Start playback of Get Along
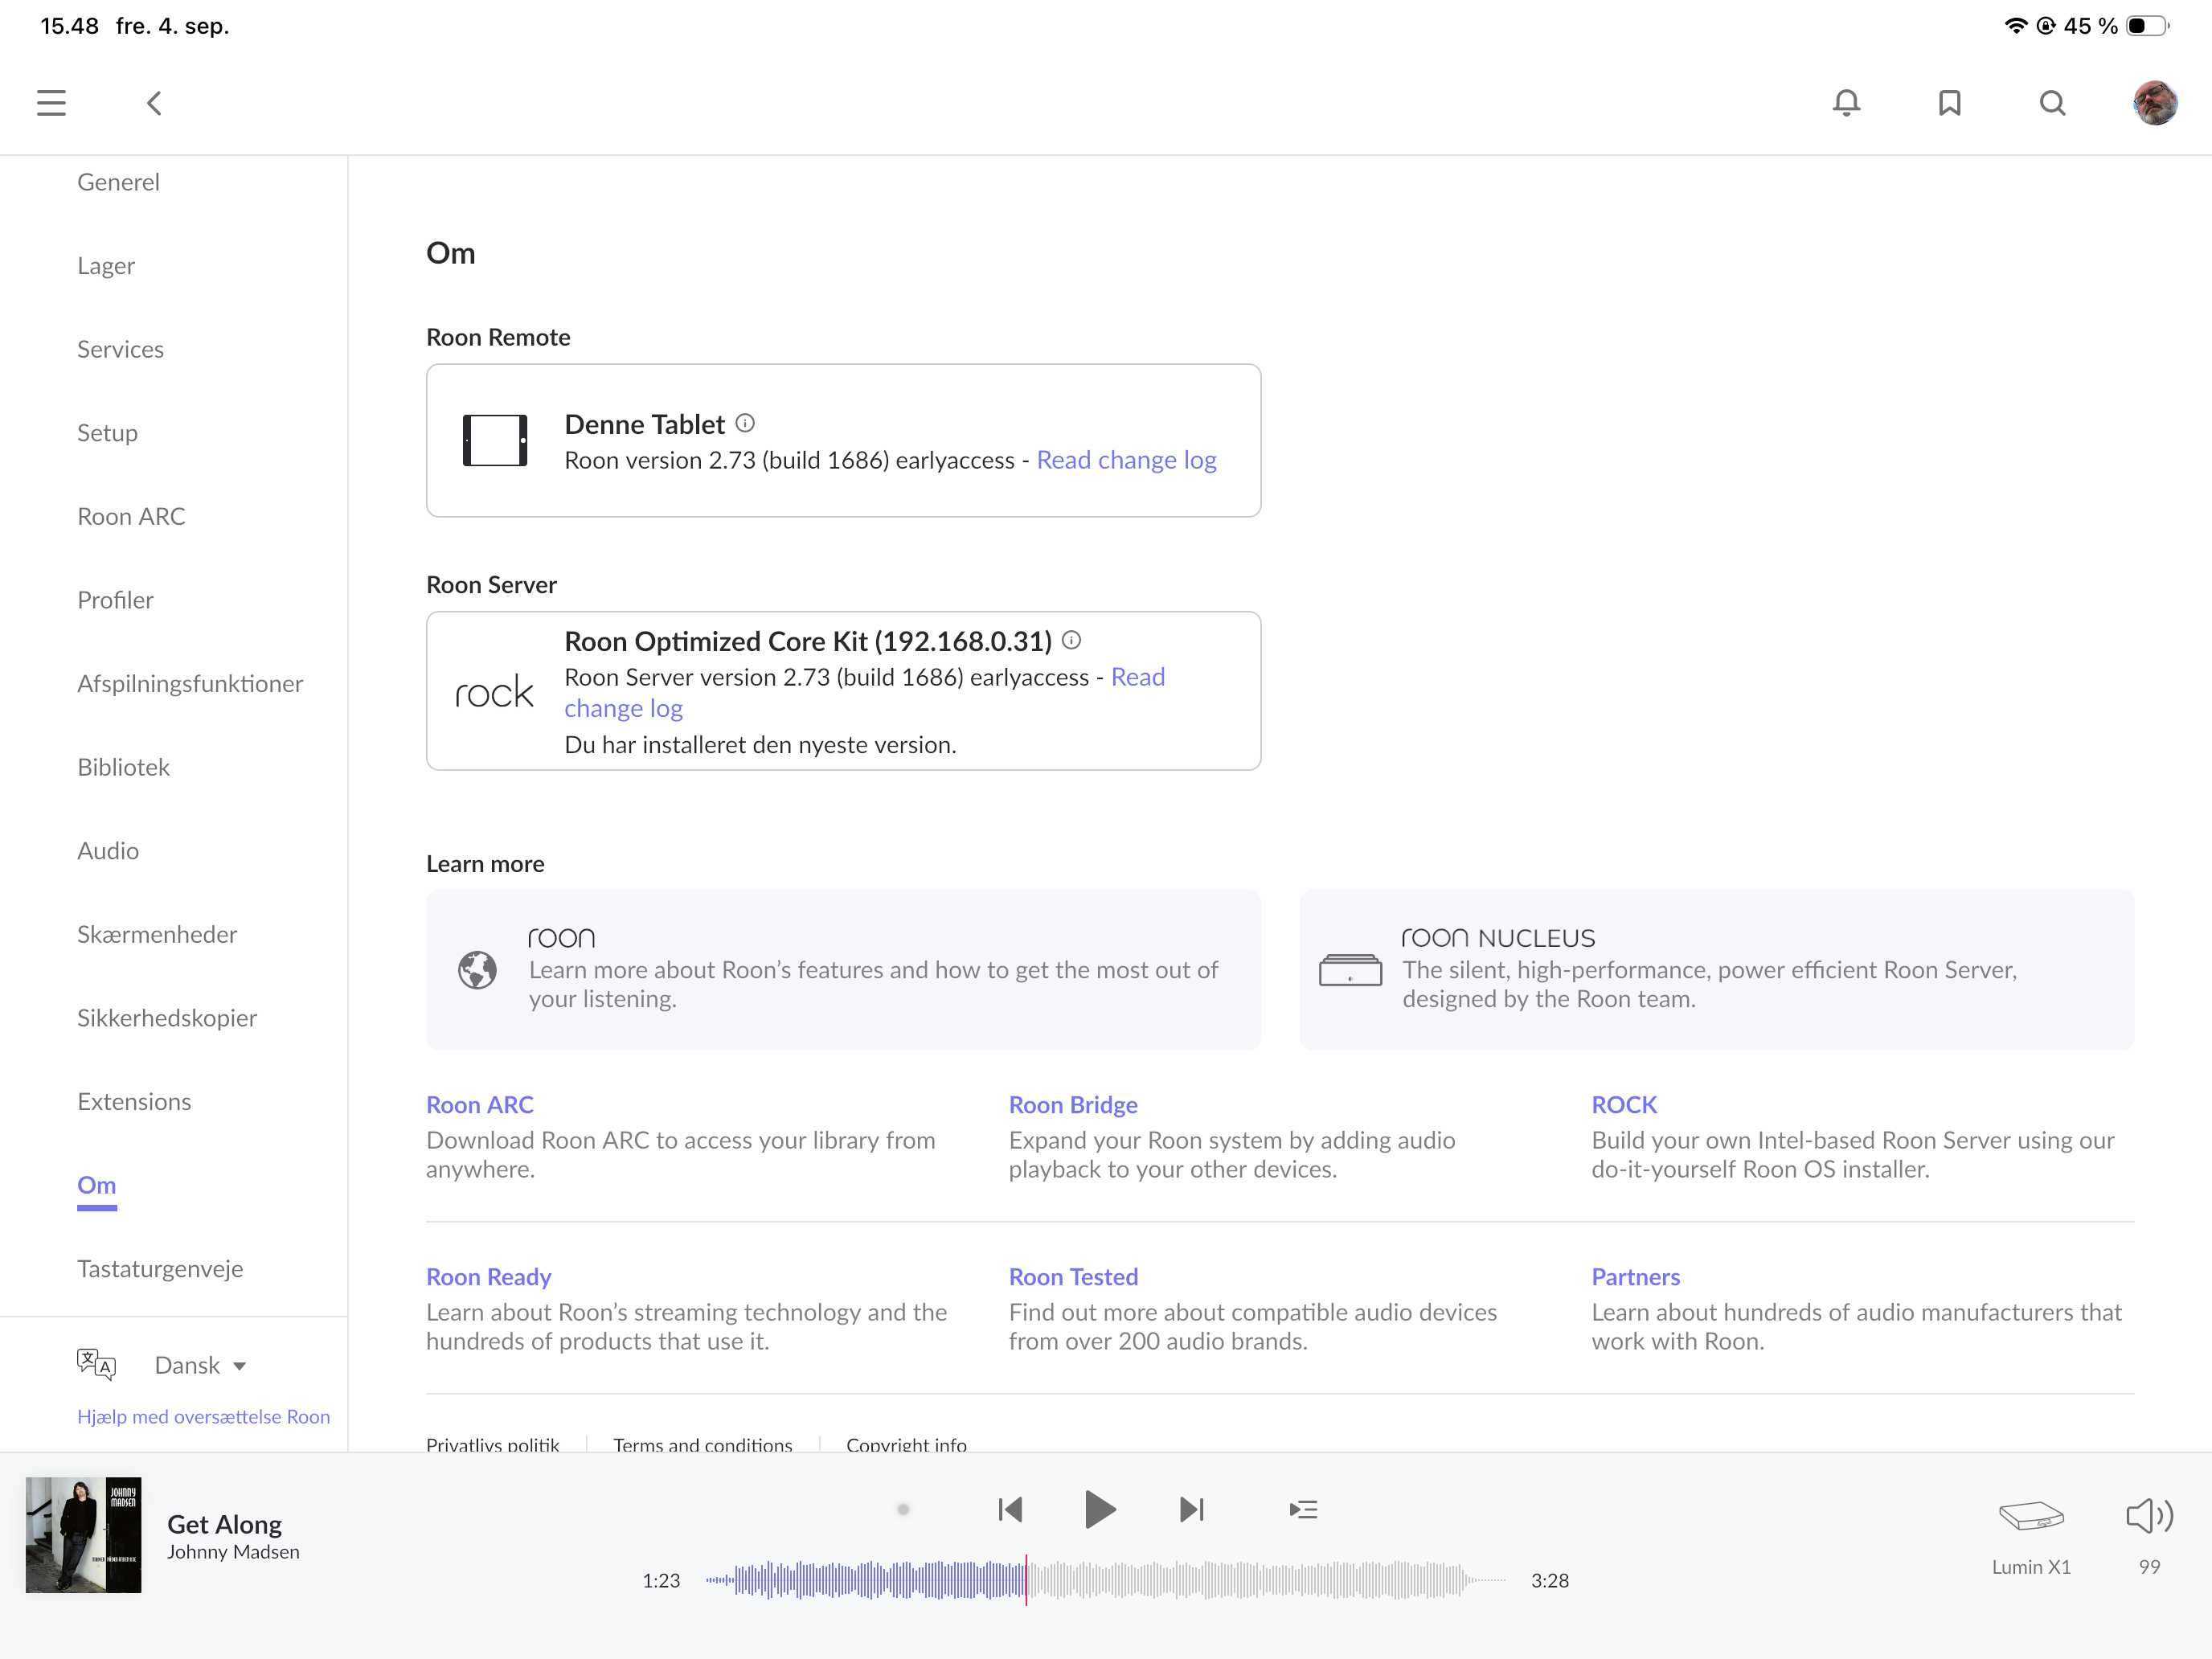The height and width of the screenshot is (1659, 2212). (1099, 1509)
